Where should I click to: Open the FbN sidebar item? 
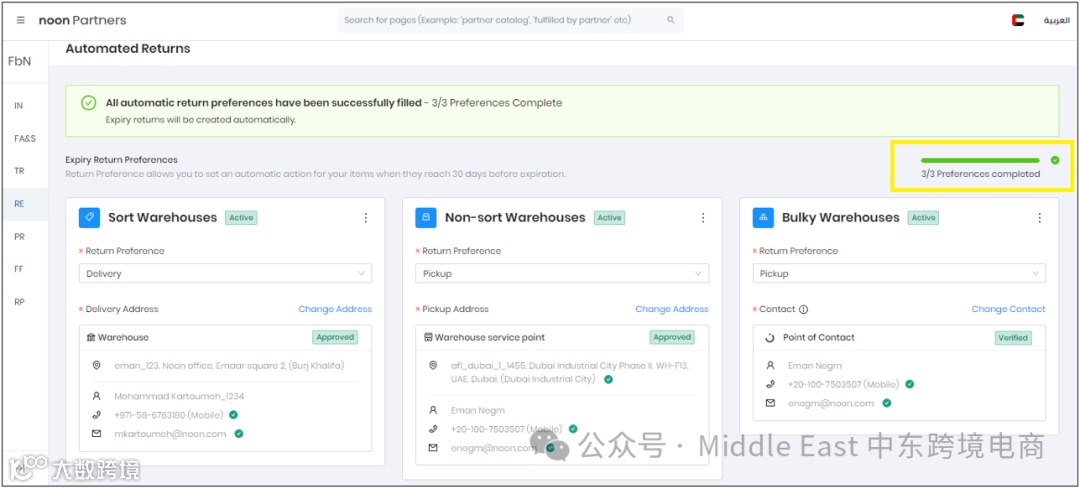pyautogui.click(x=19, y=61)
